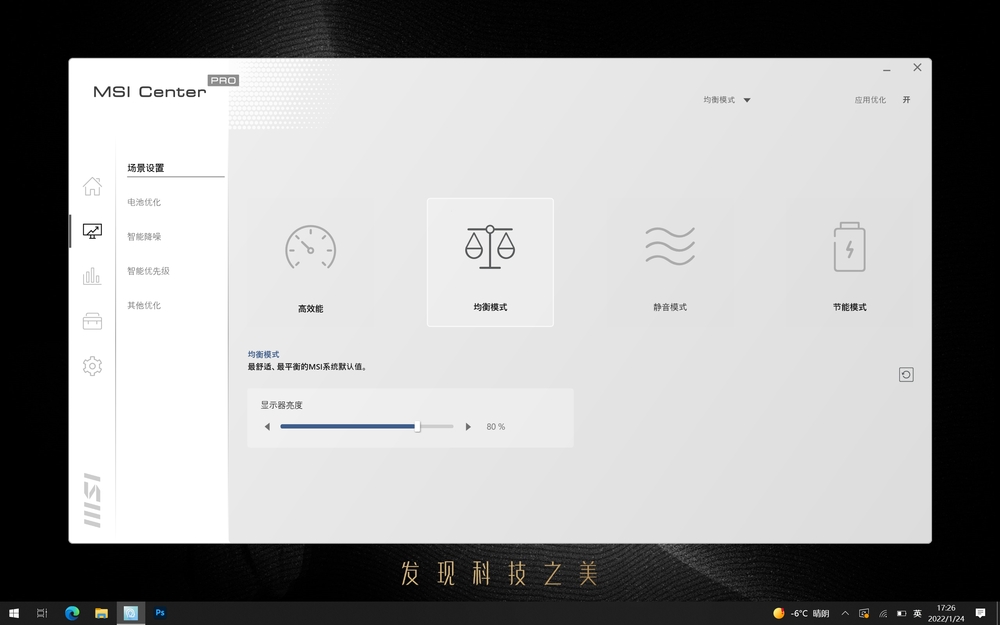Image resolution: width=1000 pixels, height=625 pixels.
Task: Open the 智能优先级 menu item
Action: tap(149, 271)
